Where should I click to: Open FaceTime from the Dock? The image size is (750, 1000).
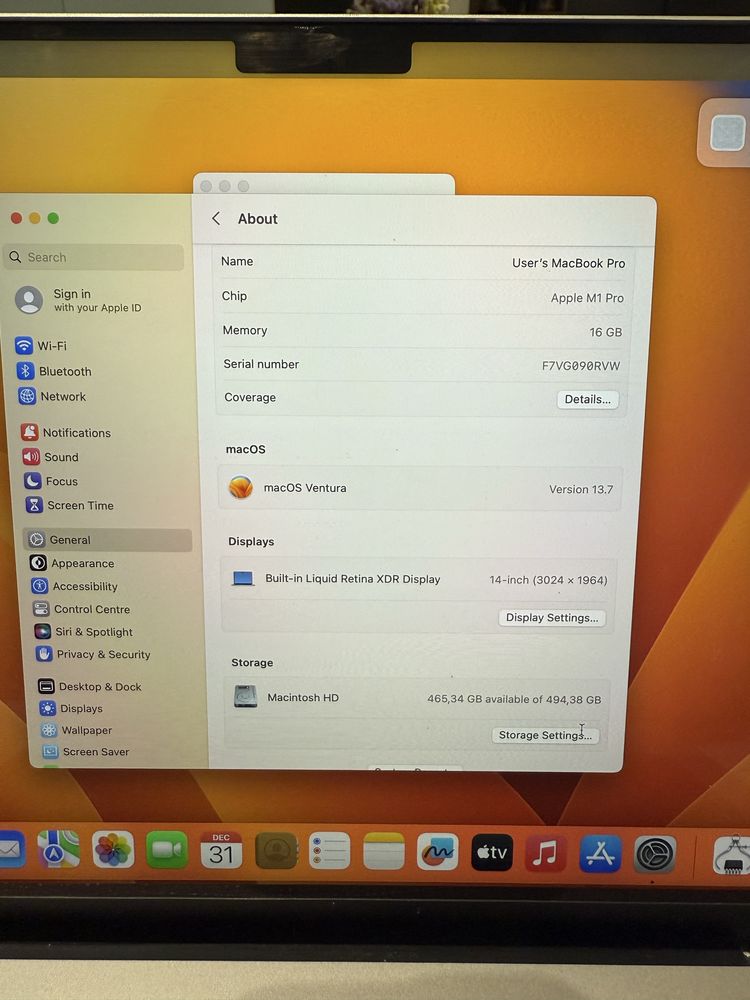click(x=166, y=850)
